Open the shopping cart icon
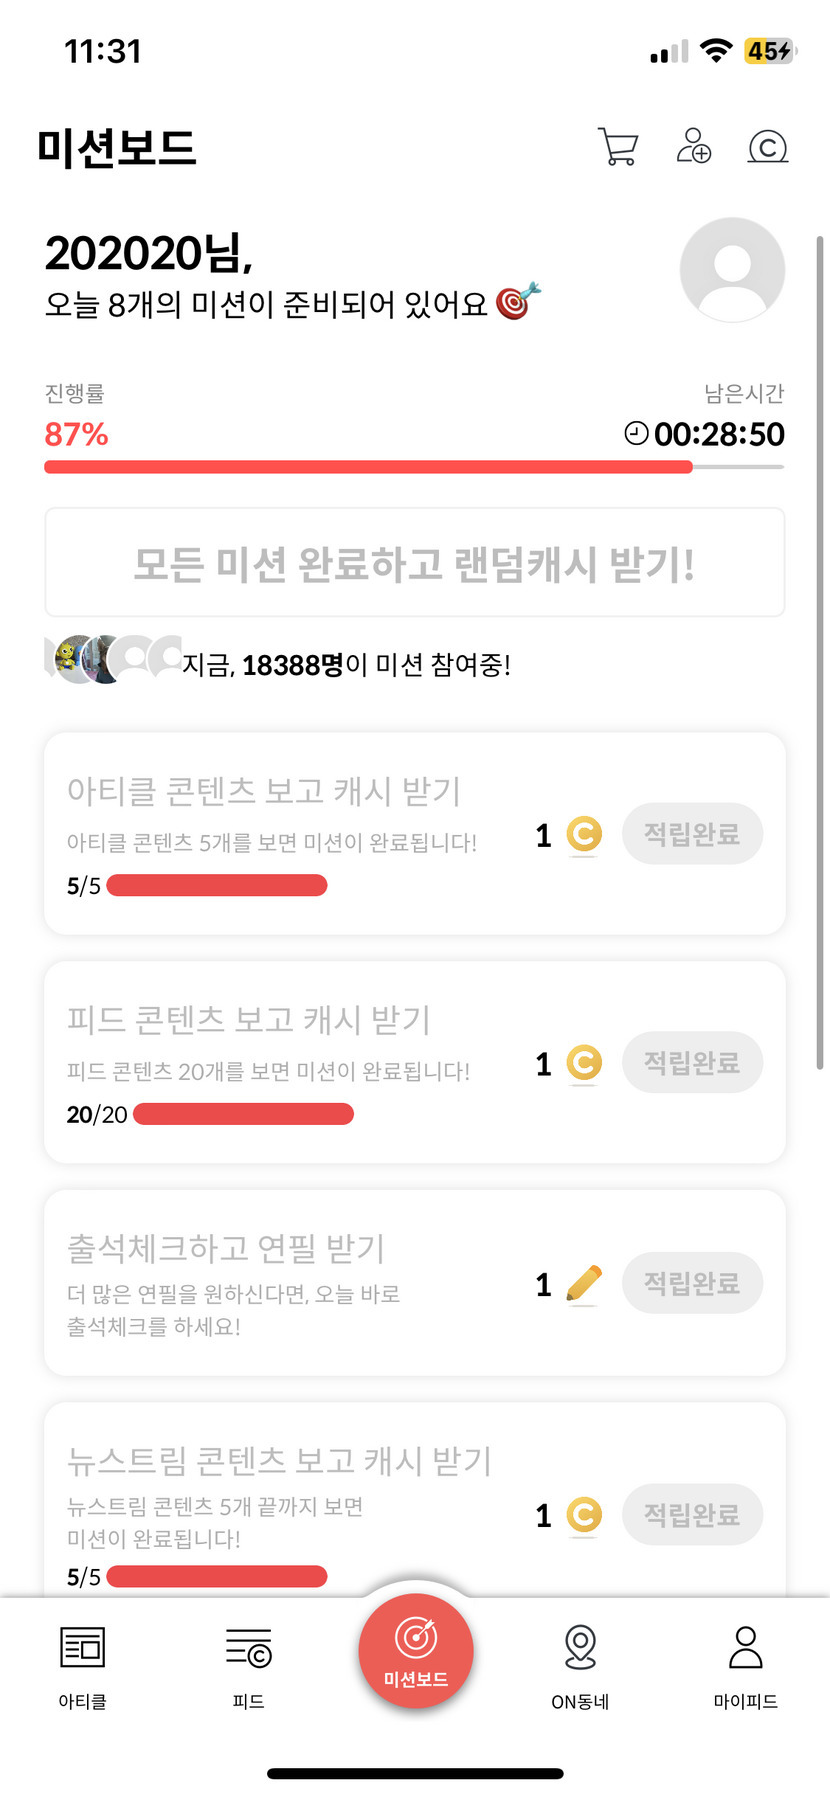The height and width of the screenshot is (1797, 830). pos(617,147)
